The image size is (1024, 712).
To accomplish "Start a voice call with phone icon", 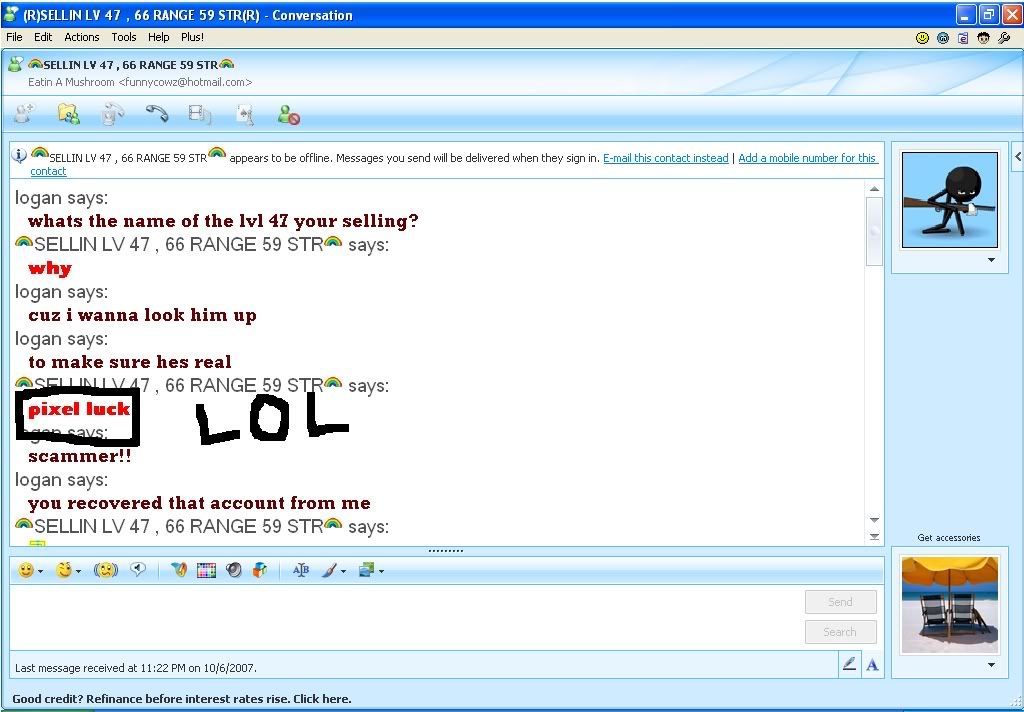I will coord(157,115).
